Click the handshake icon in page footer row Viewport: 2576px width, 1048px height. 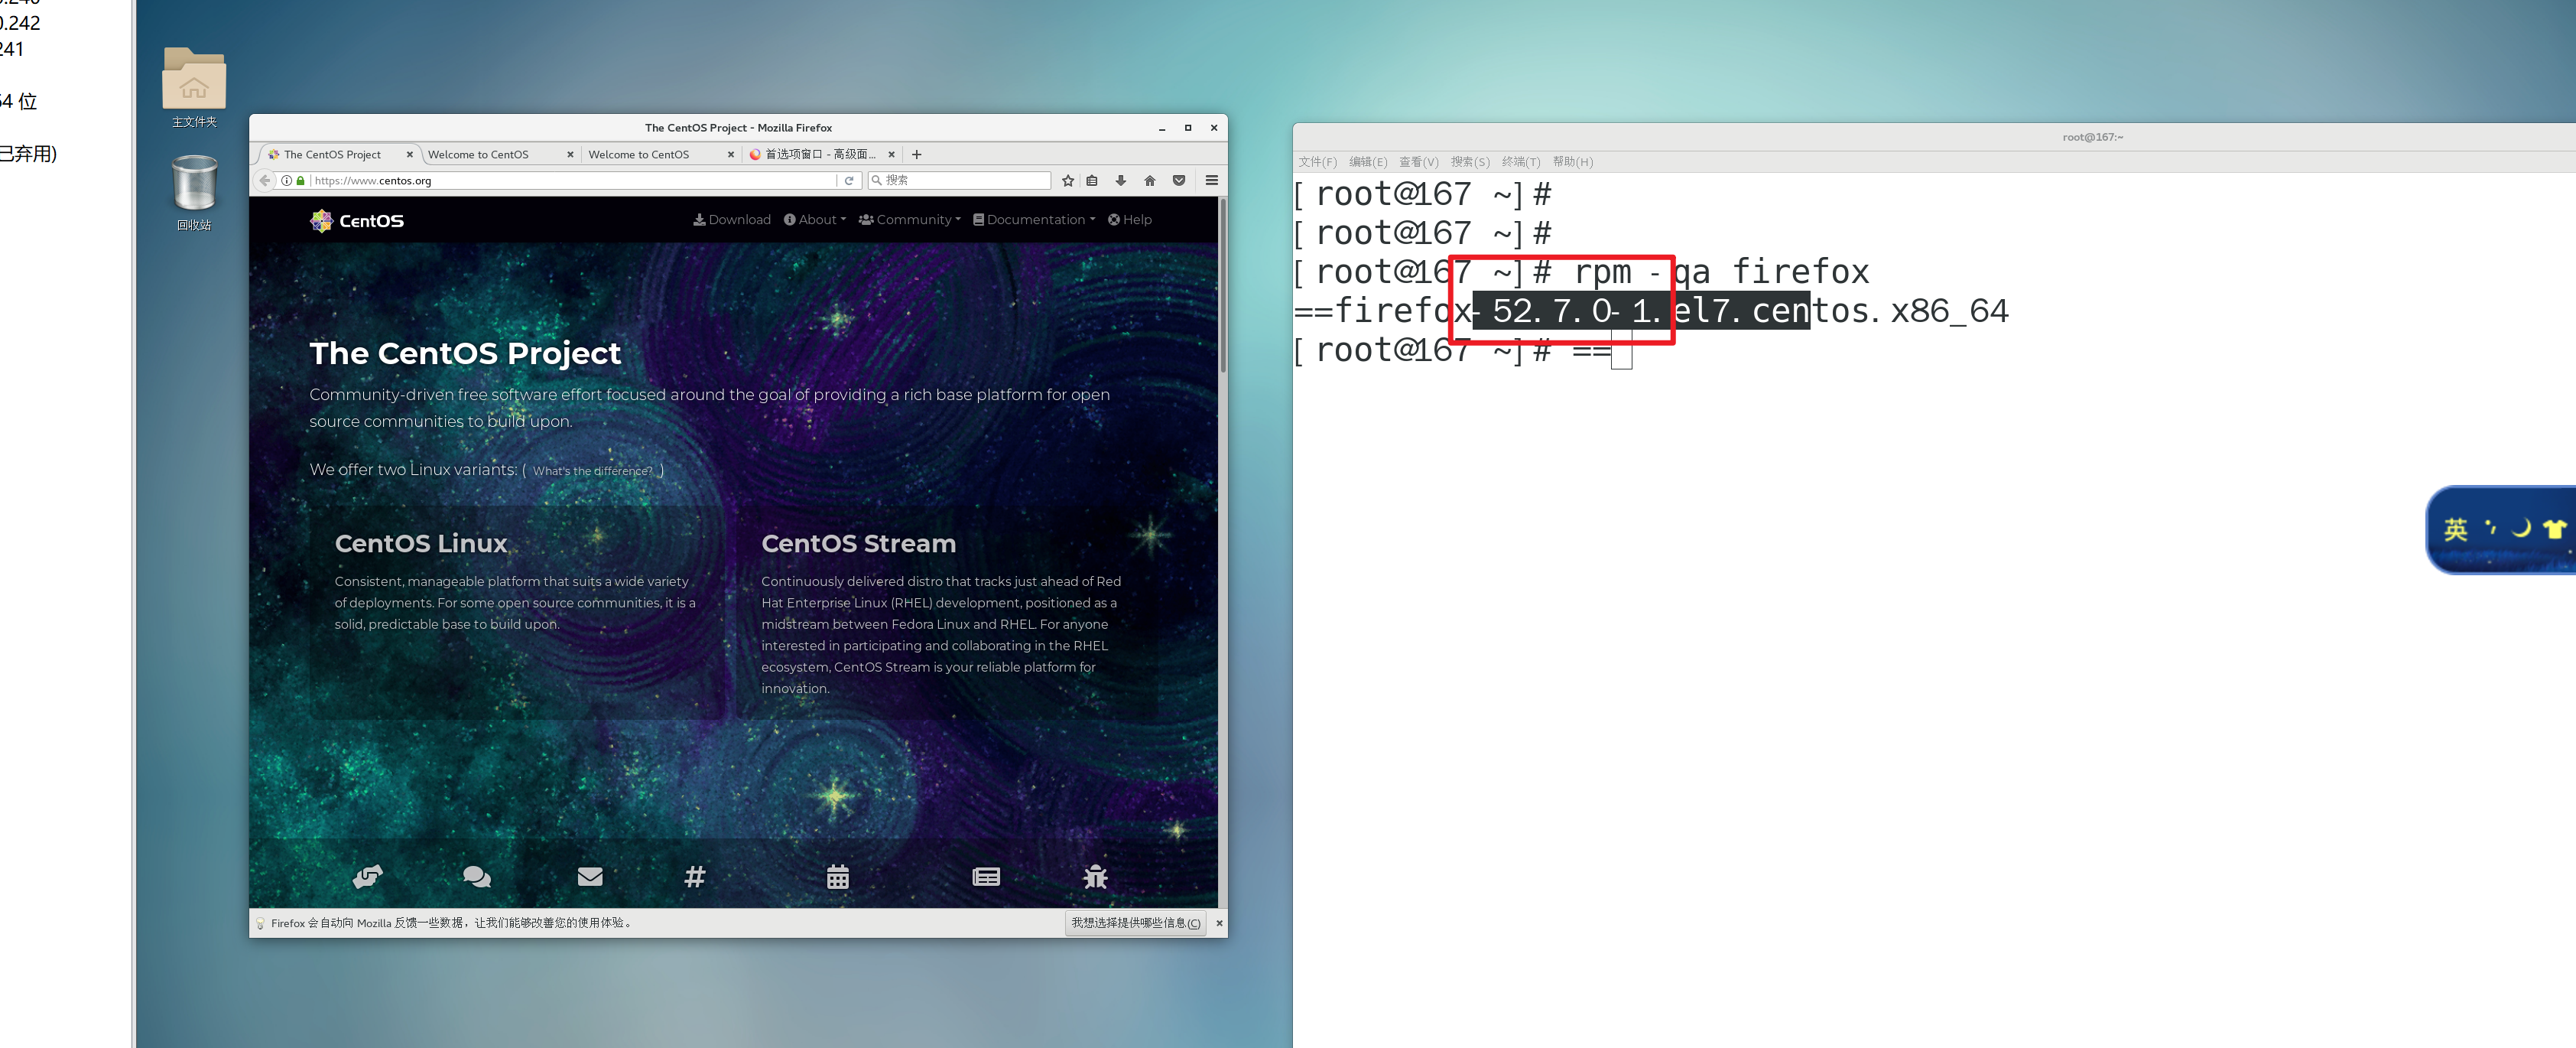point(368,877)
